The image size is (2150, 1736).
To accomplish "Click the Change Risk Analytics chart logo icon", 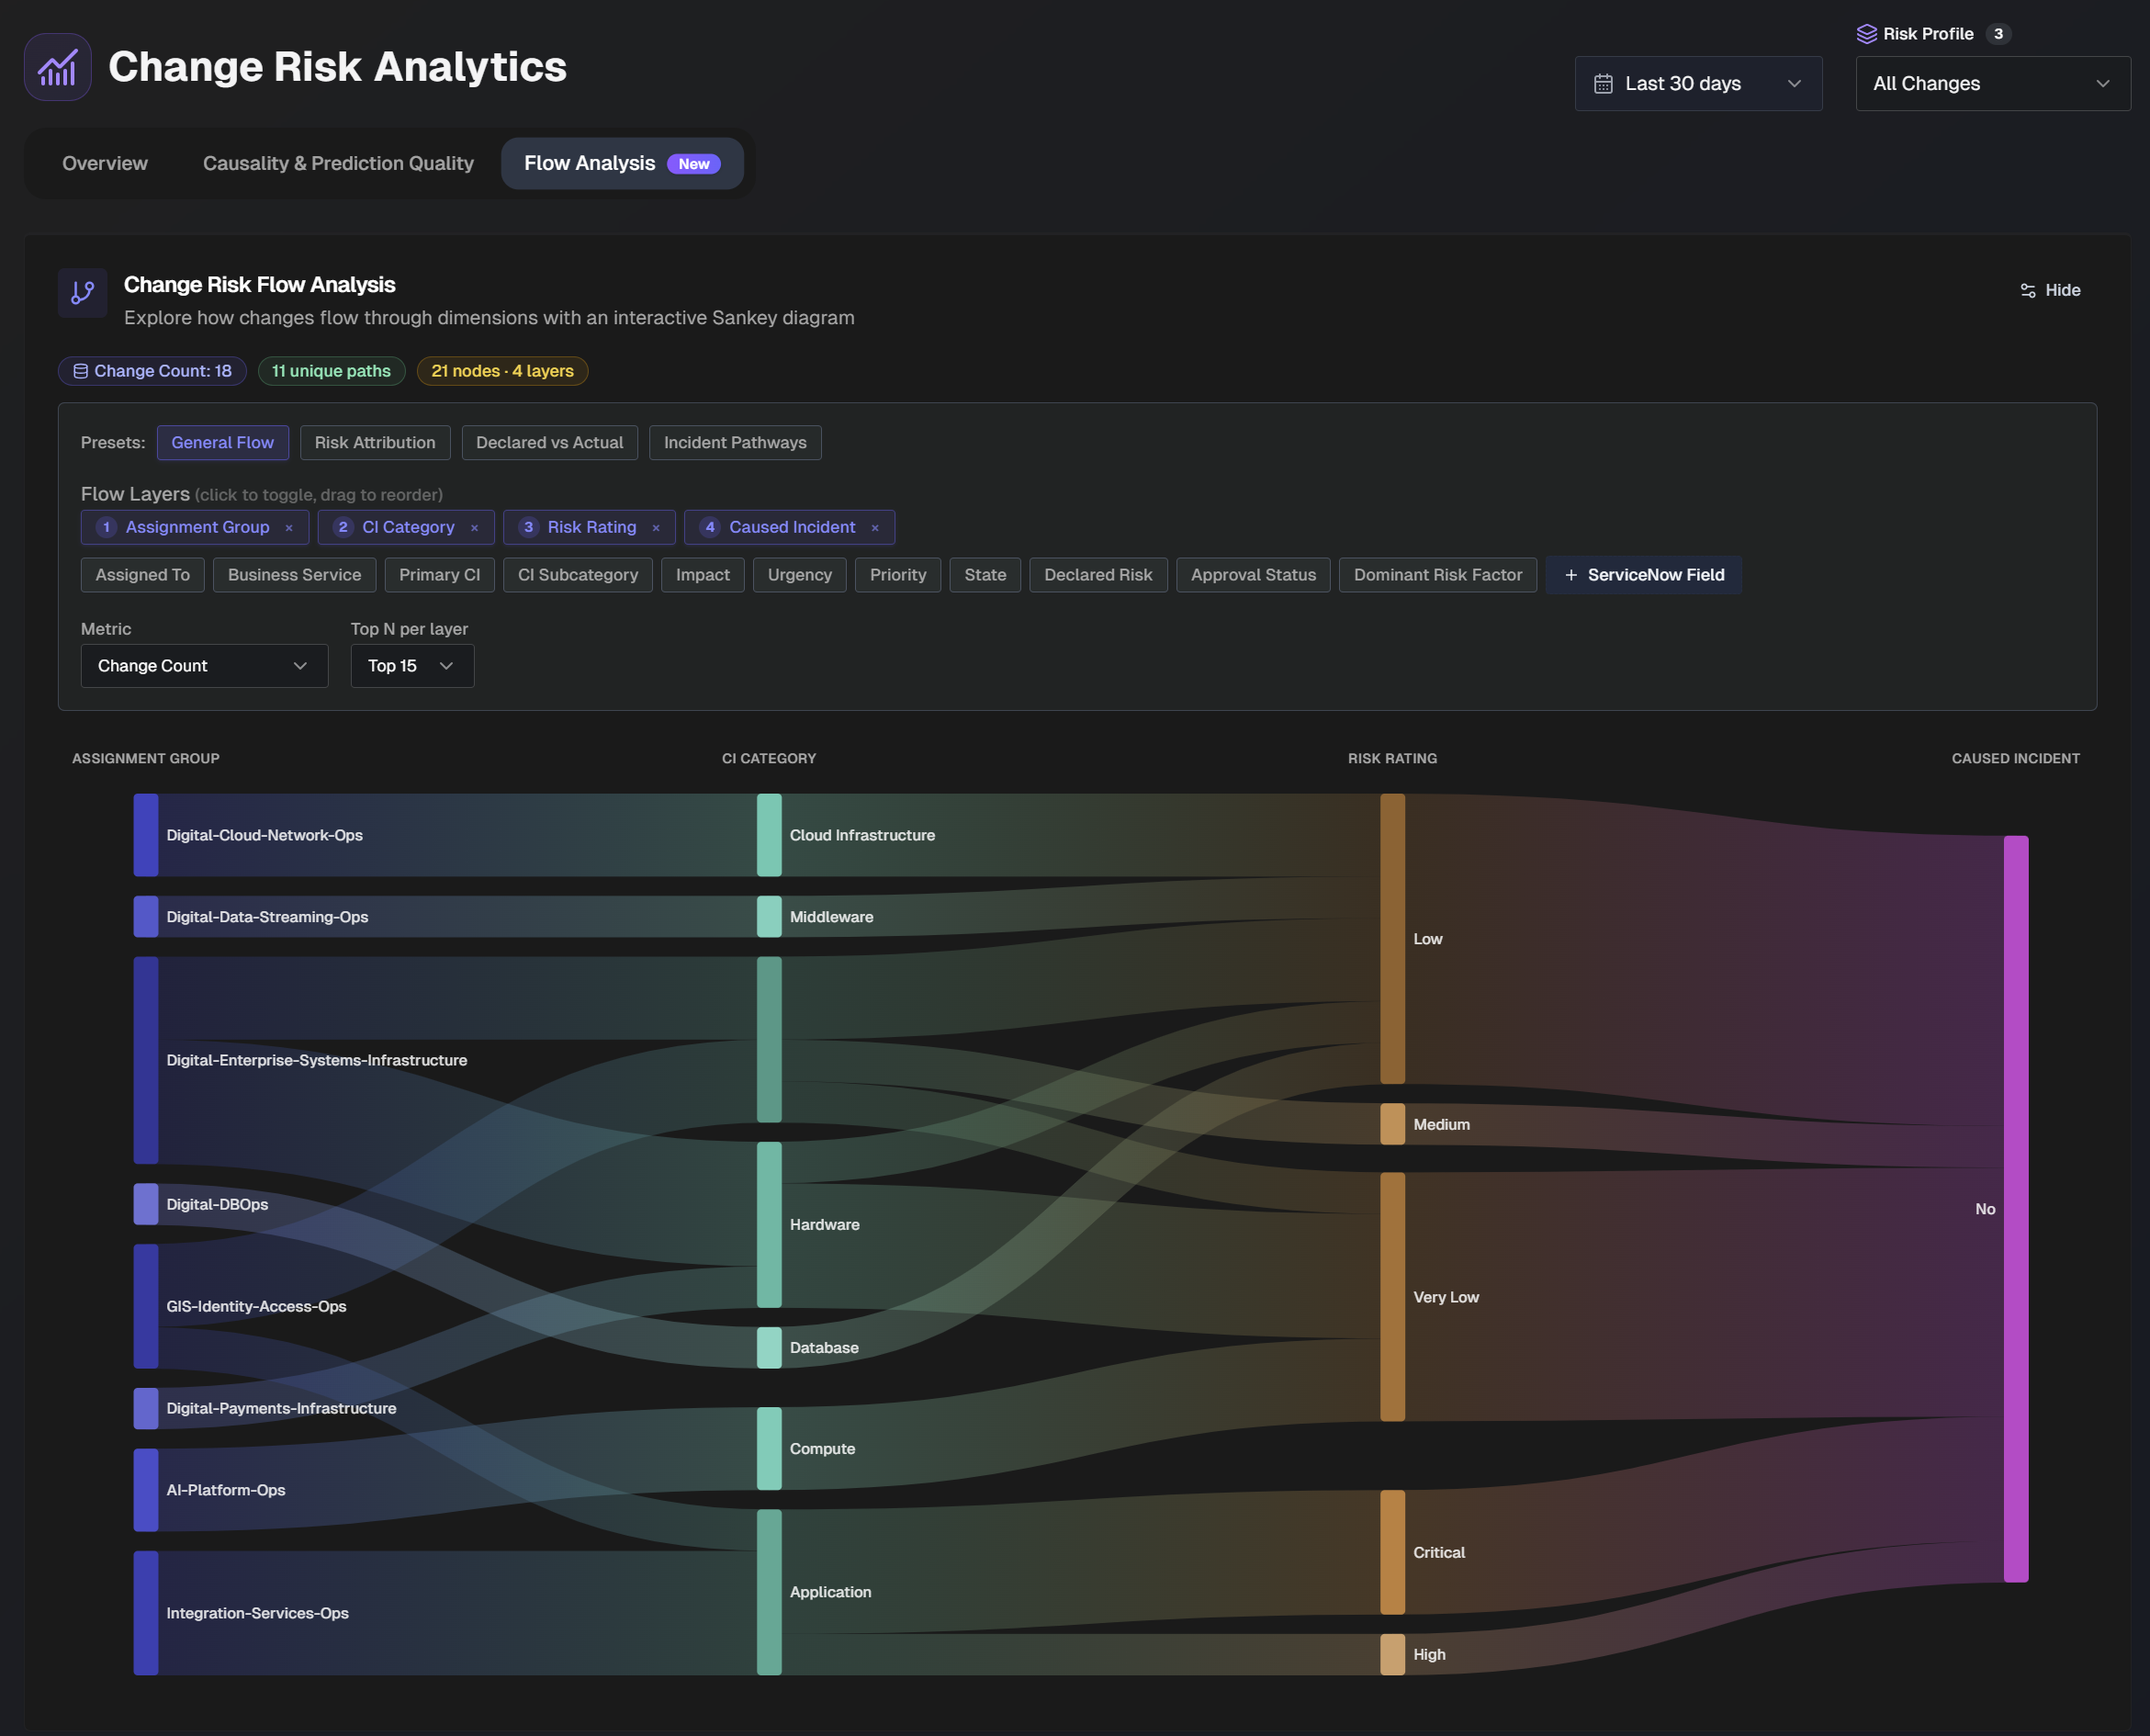I will (58, 67).
